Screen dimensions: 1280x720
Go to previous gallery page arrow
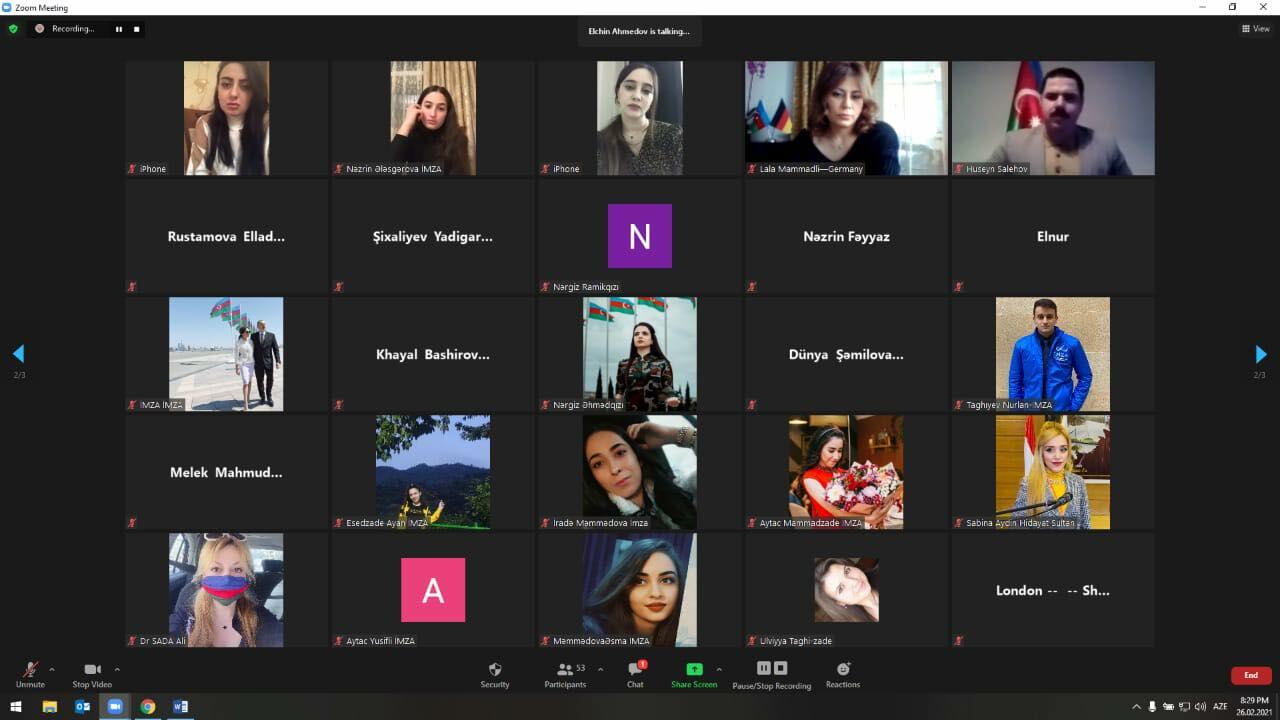point(18,354)
